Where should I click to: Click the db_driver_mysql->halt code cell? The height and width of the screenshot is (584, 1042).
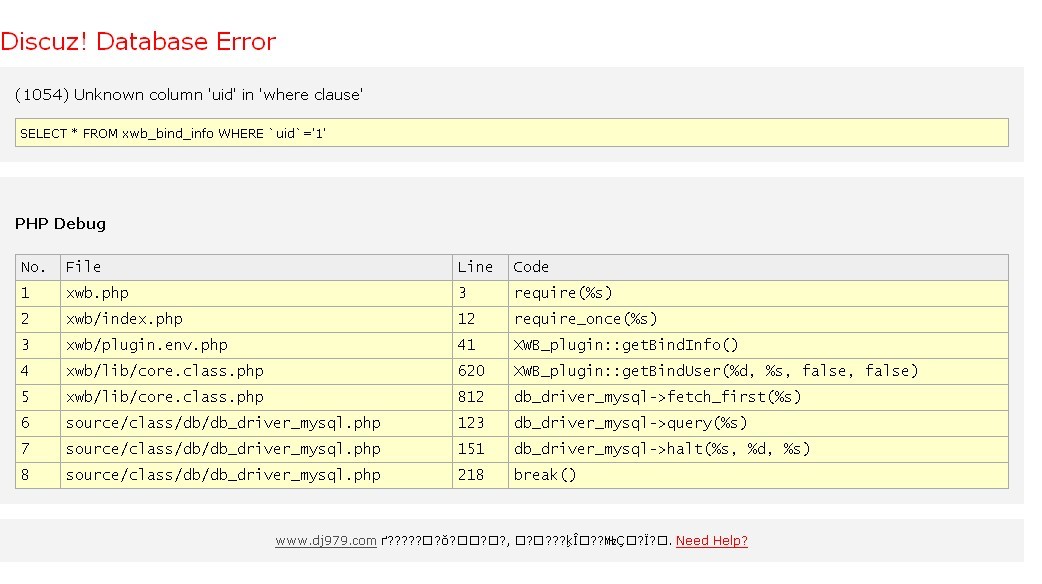tap(758, 448)
